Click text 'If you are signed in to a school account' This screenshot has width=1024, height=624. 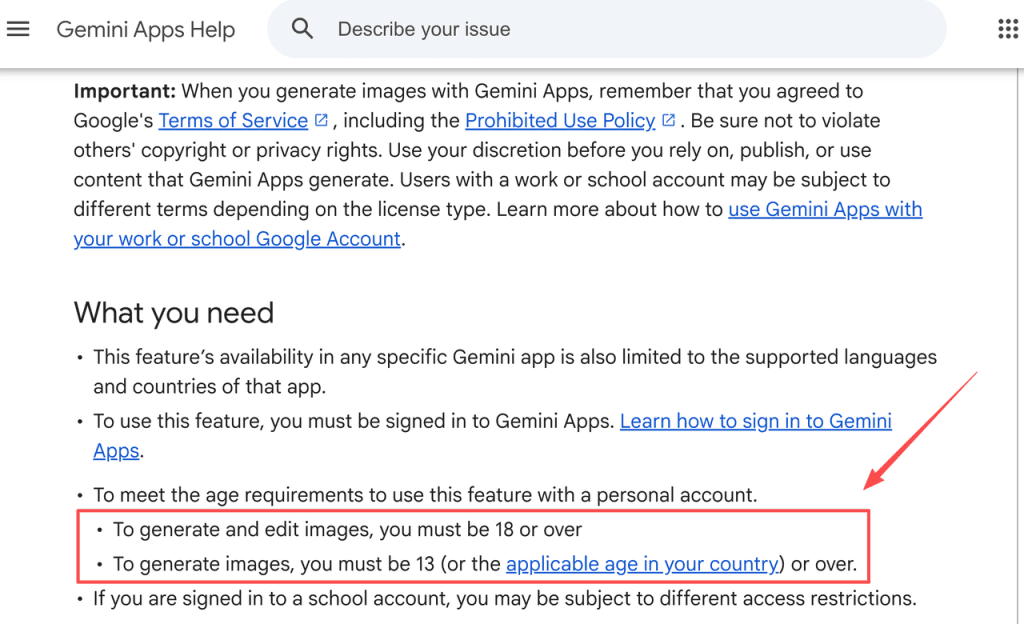click(x=272, y=599)
